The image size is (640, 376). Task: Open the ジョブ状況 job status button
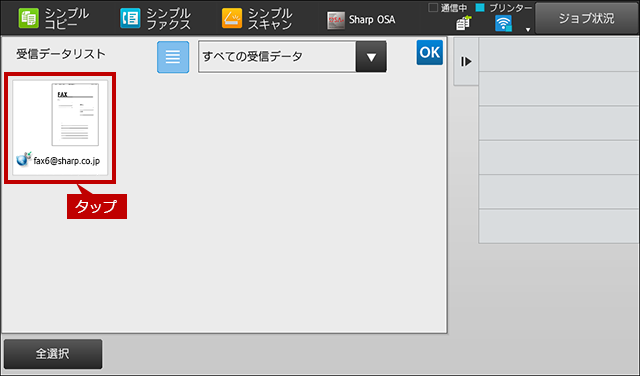coord(587,18)
